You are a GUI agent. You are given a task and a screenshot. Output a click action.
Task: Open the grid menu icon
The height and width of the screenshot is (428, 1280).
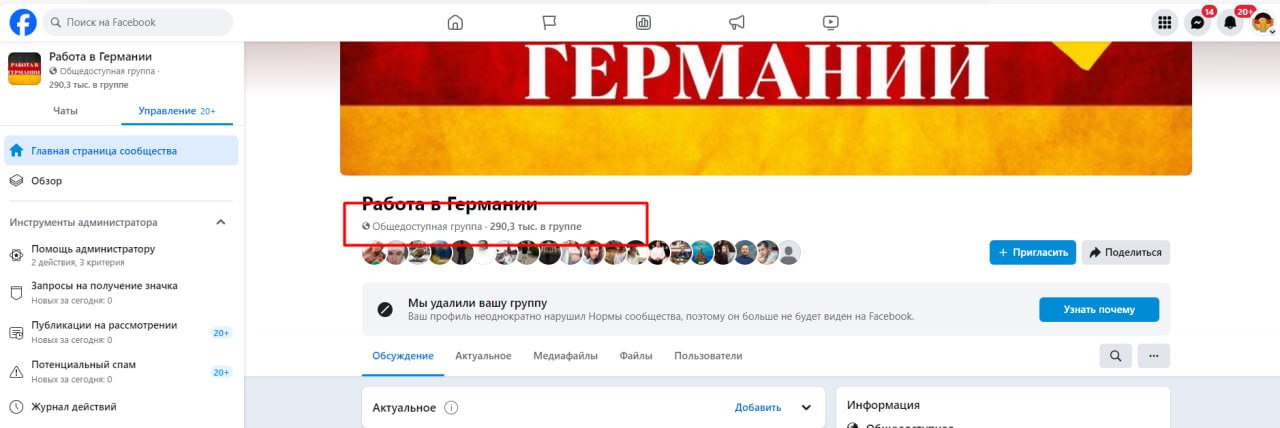pos(1164,22)
